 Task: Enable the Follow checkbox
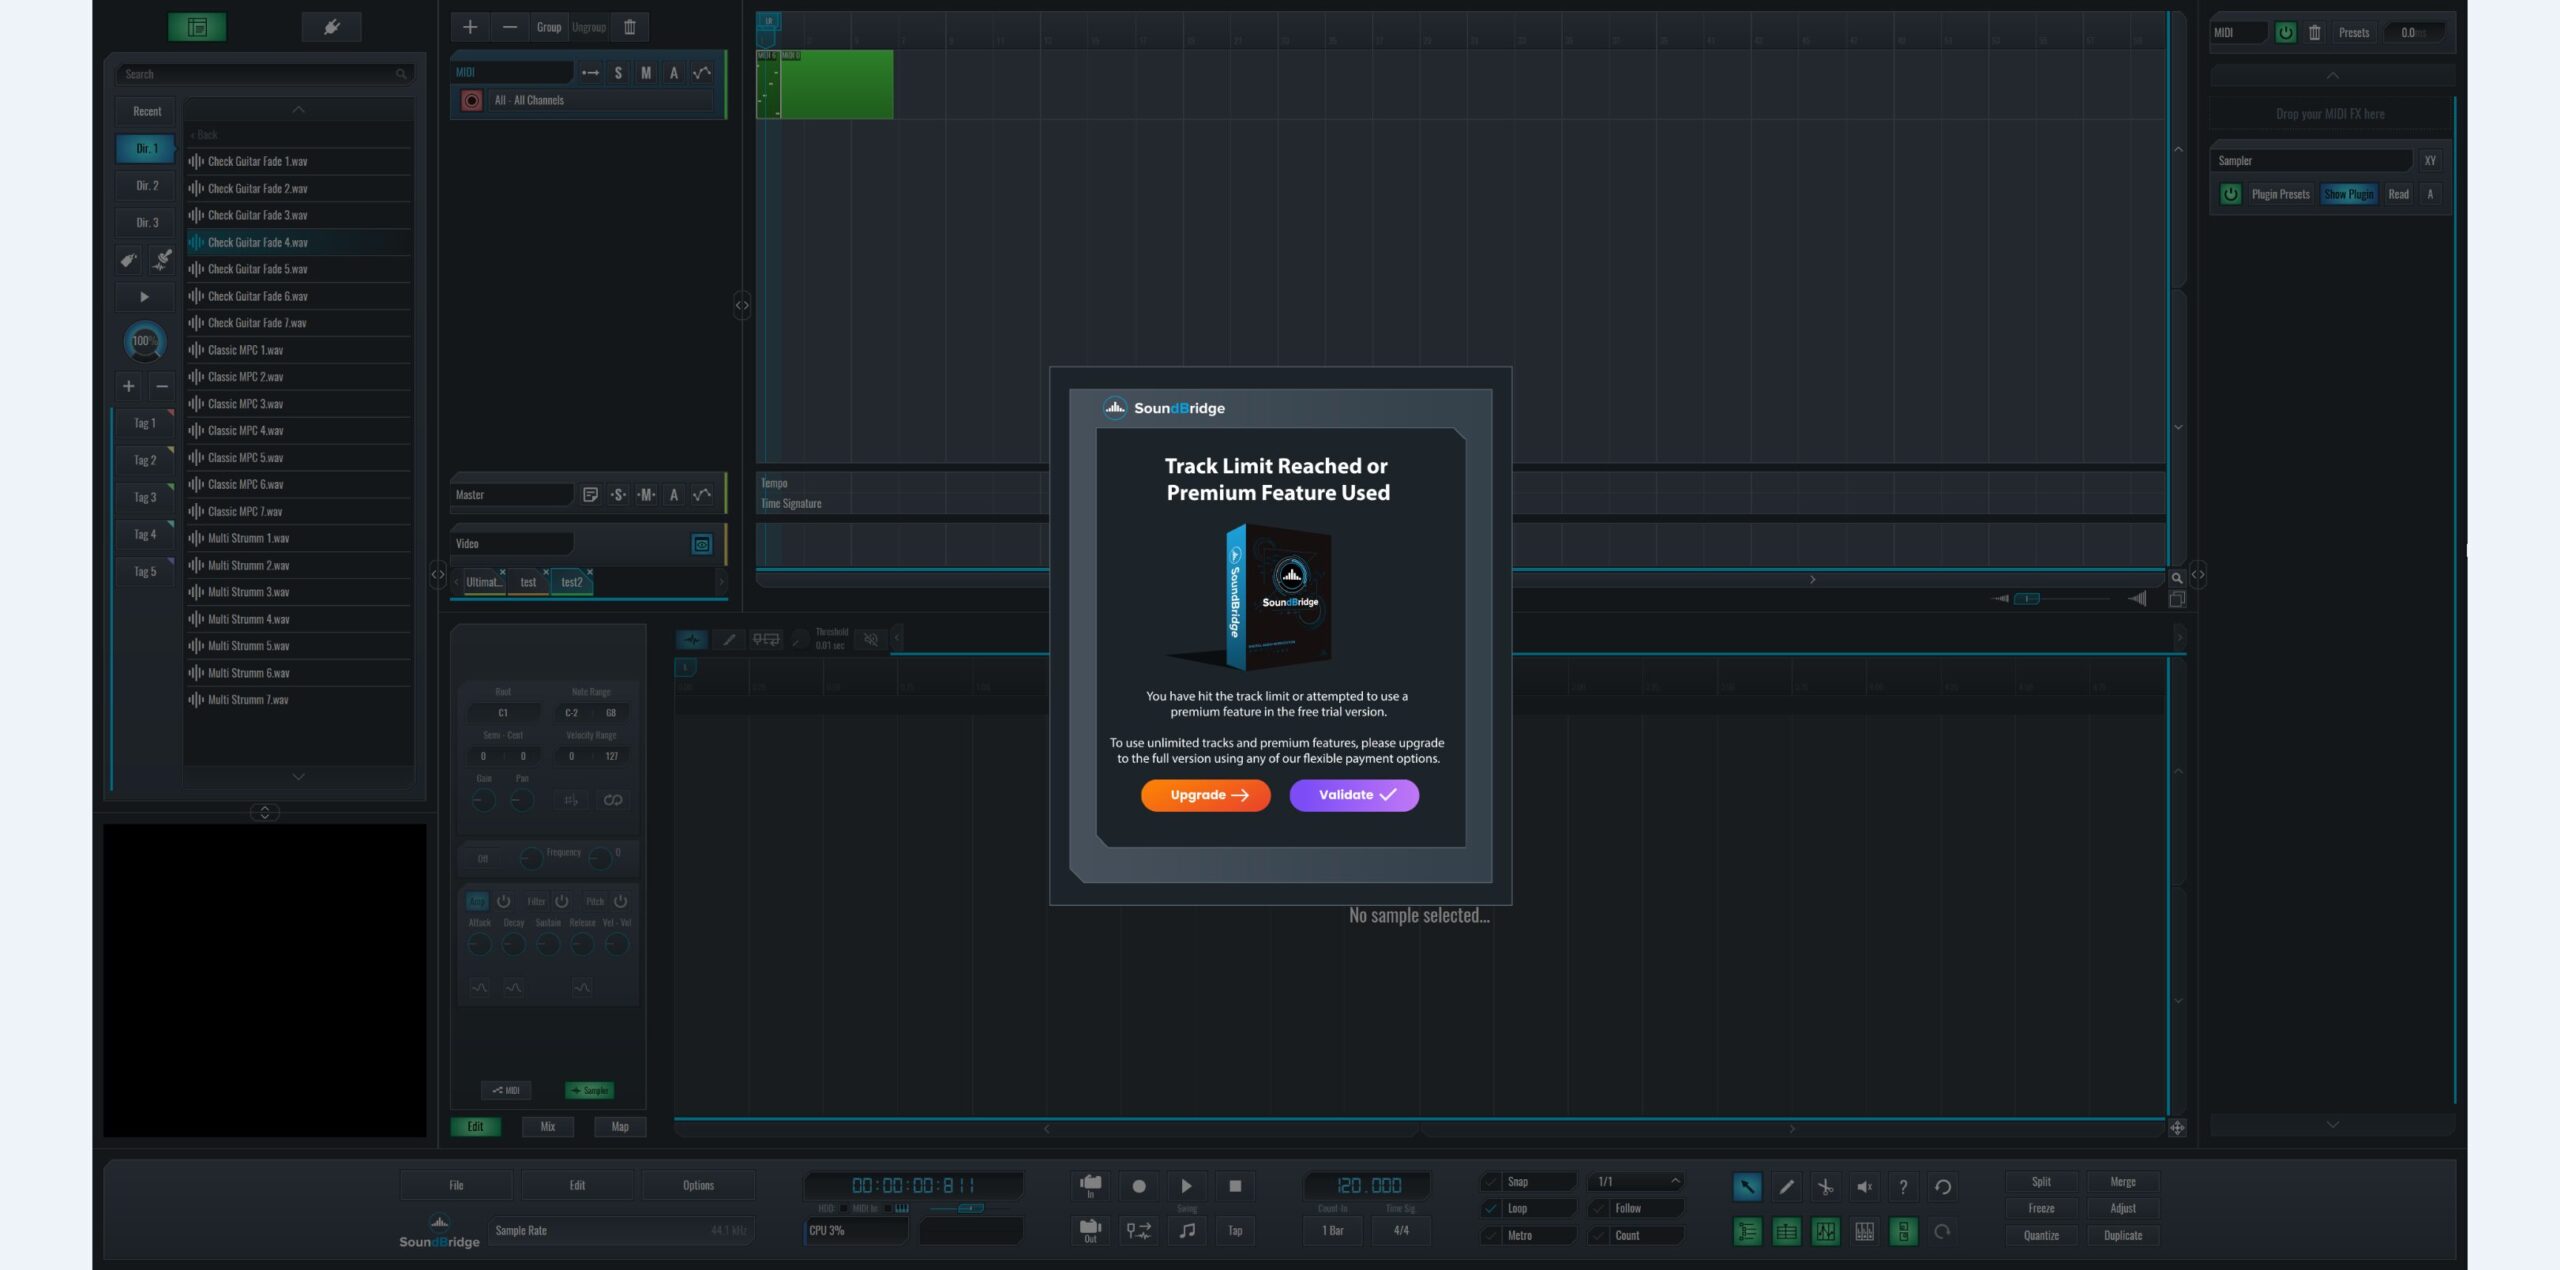[x=1599, y=1208]
